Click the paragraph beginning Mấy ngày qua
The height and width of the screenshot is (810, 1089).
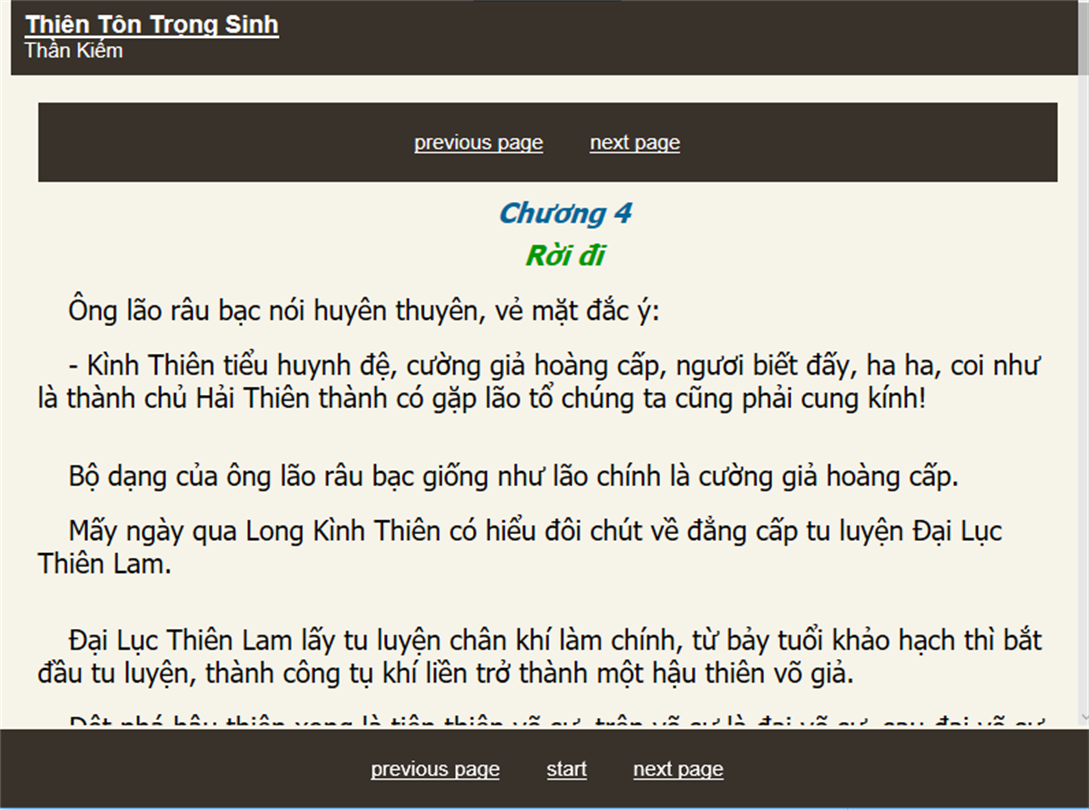pyautogui.click(x=520, y=546)
